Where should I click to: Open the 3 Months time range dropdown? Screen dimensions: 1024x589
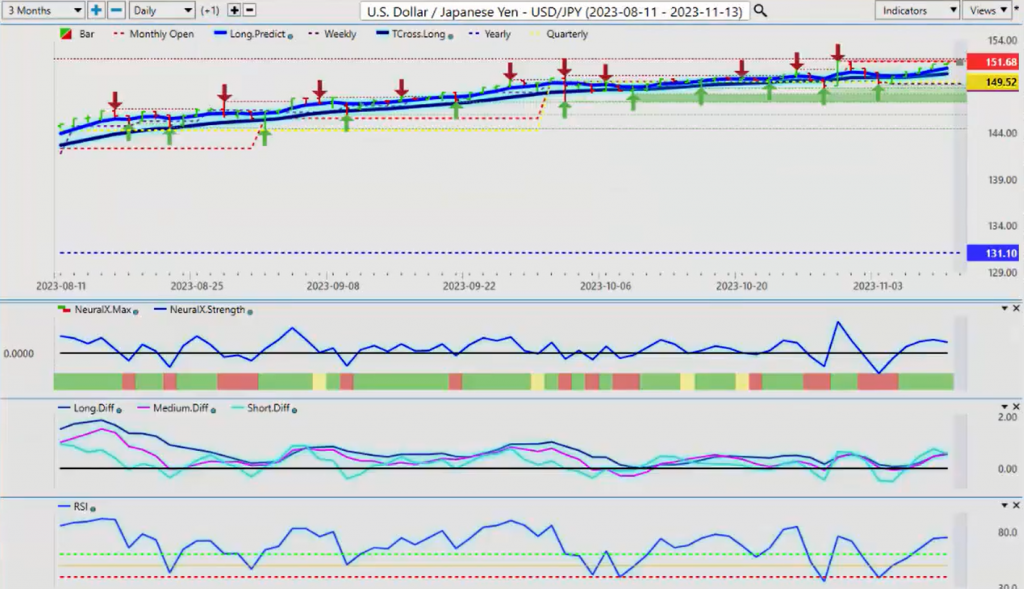pos(43,10)
